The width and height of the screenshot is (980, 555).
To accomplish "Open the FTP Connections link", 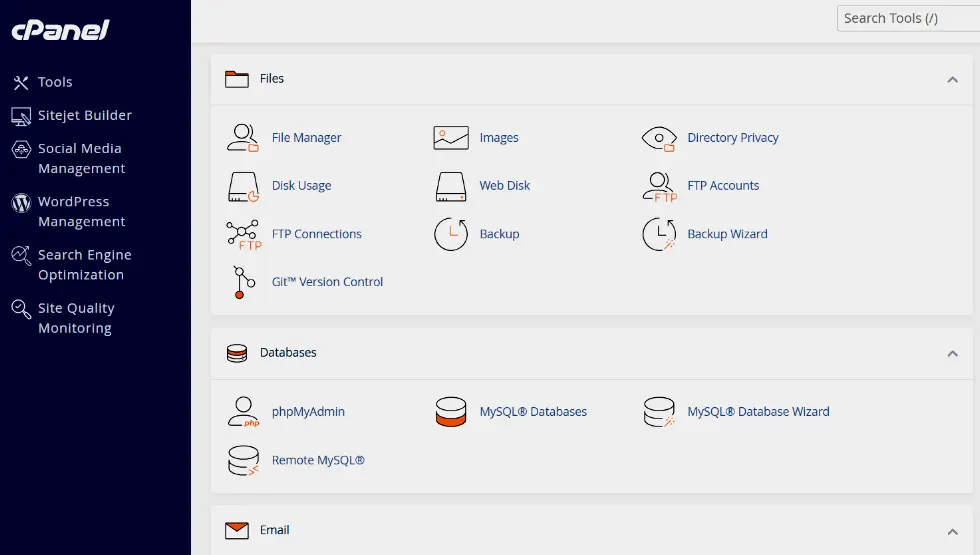I will tap(316, 234).
